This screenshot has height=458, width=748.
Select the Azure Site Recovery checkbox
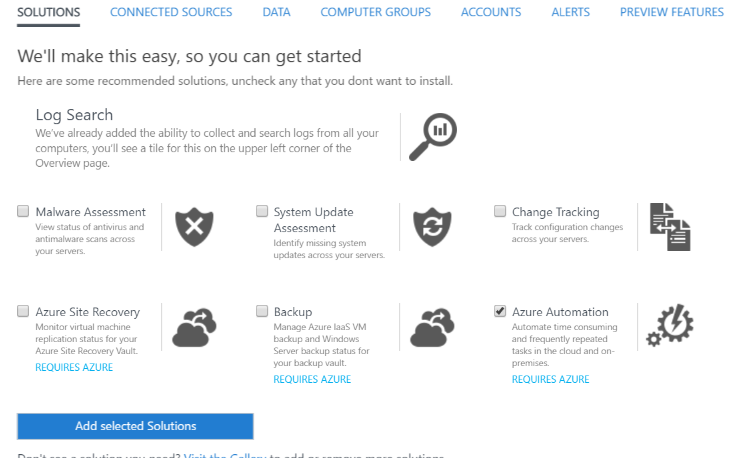pos(23,311)
